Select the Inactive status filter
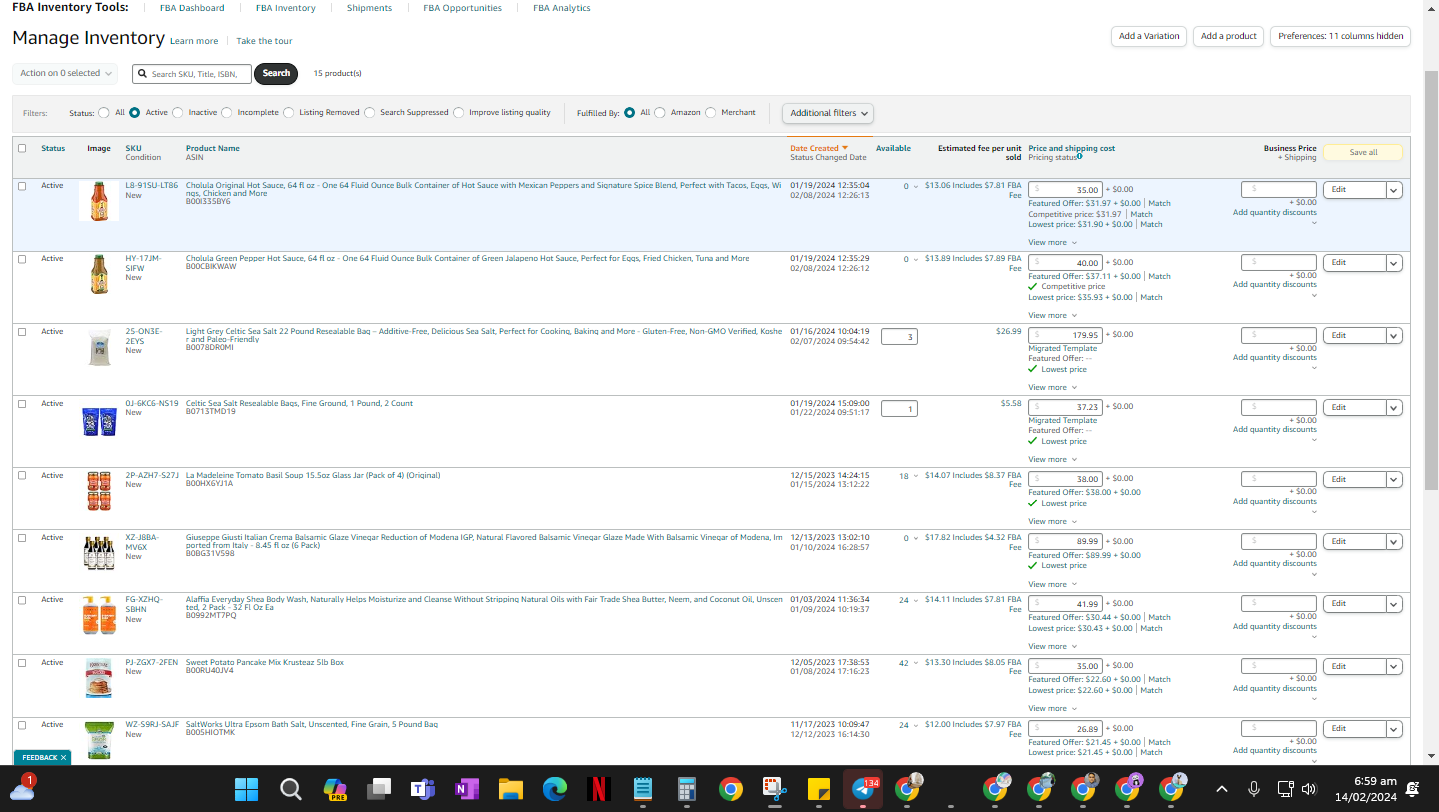This screenshot has width=1439, height=812. pyautogui.click(x=180, y=113)
